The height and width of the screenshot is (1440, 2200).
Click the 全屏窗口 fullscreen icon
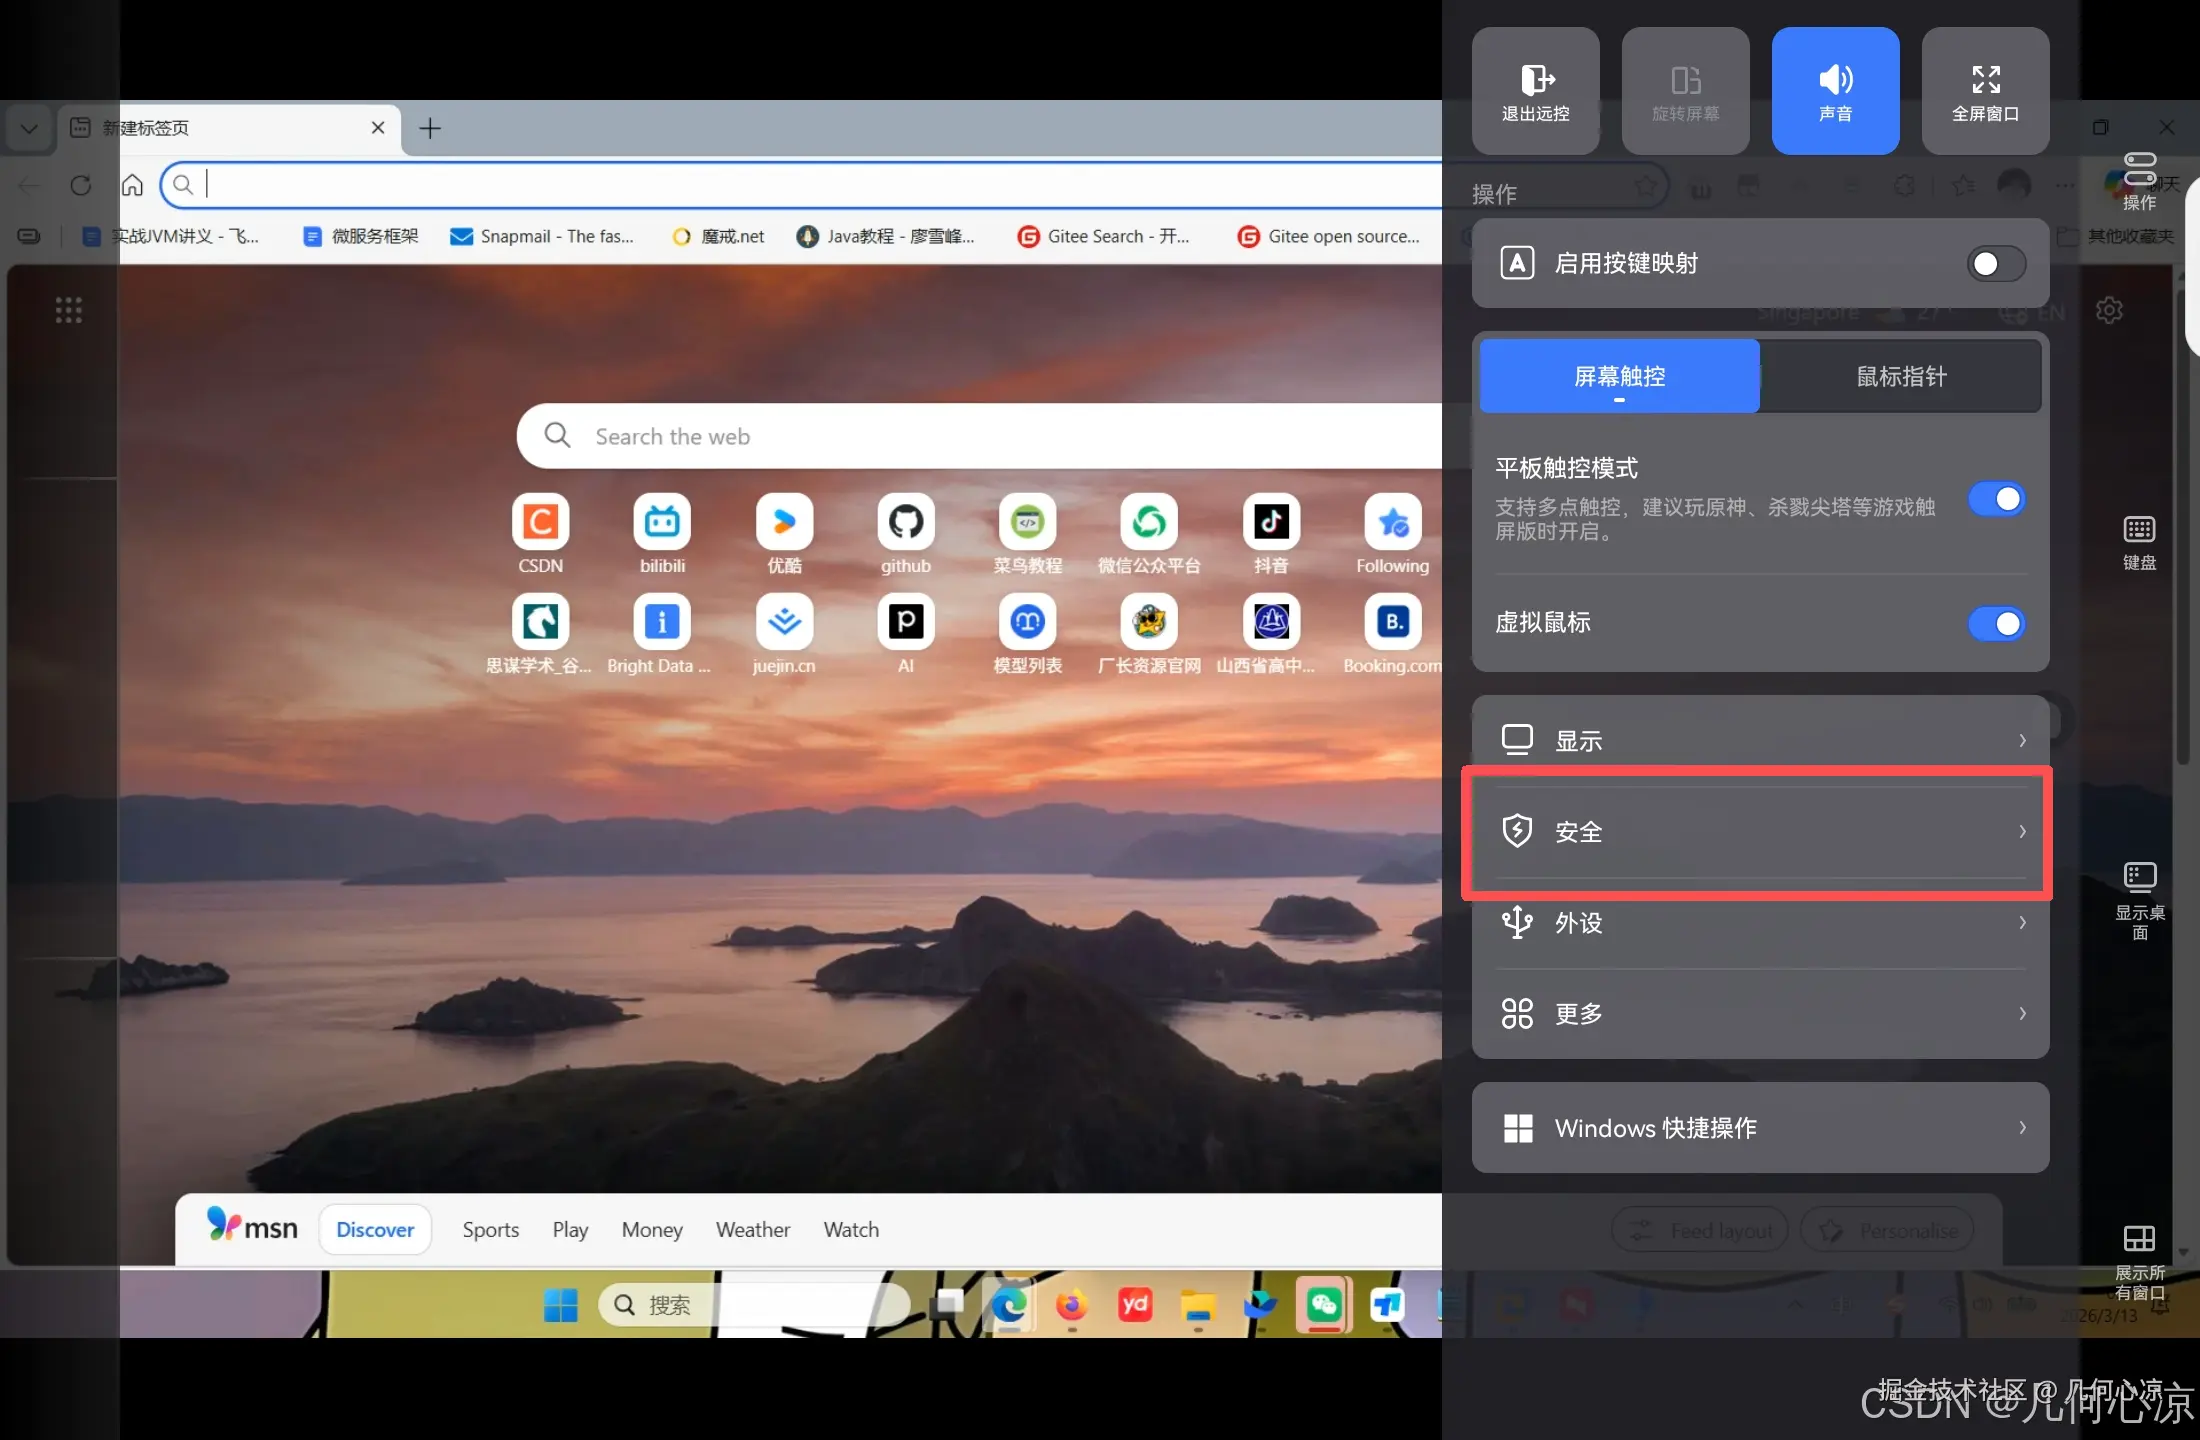[x=1985, y=90]
